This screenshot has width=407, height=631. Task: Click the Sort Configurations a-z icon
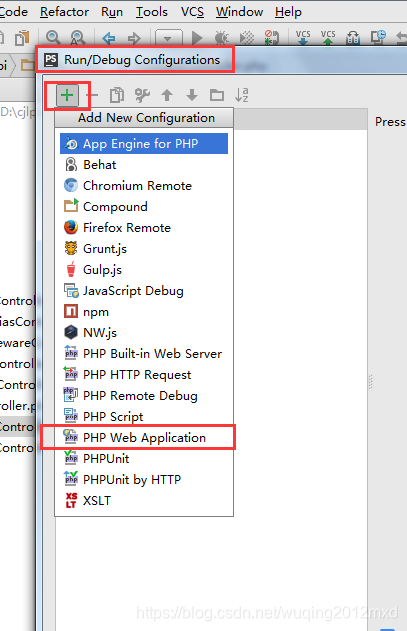point(242,95)
